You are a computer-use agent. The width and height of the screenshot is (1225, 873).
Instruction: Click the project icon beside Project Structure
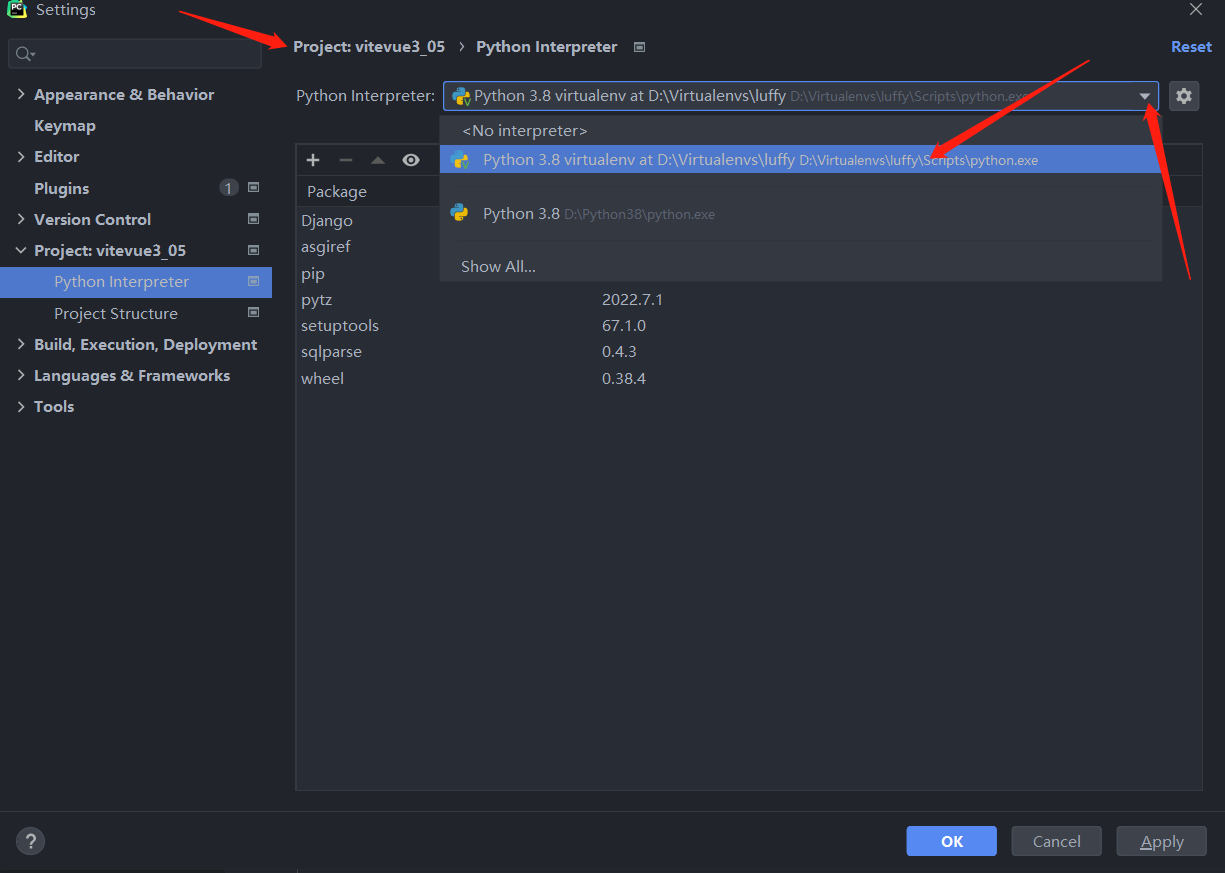pyautogui.click(x=253, y=313)
